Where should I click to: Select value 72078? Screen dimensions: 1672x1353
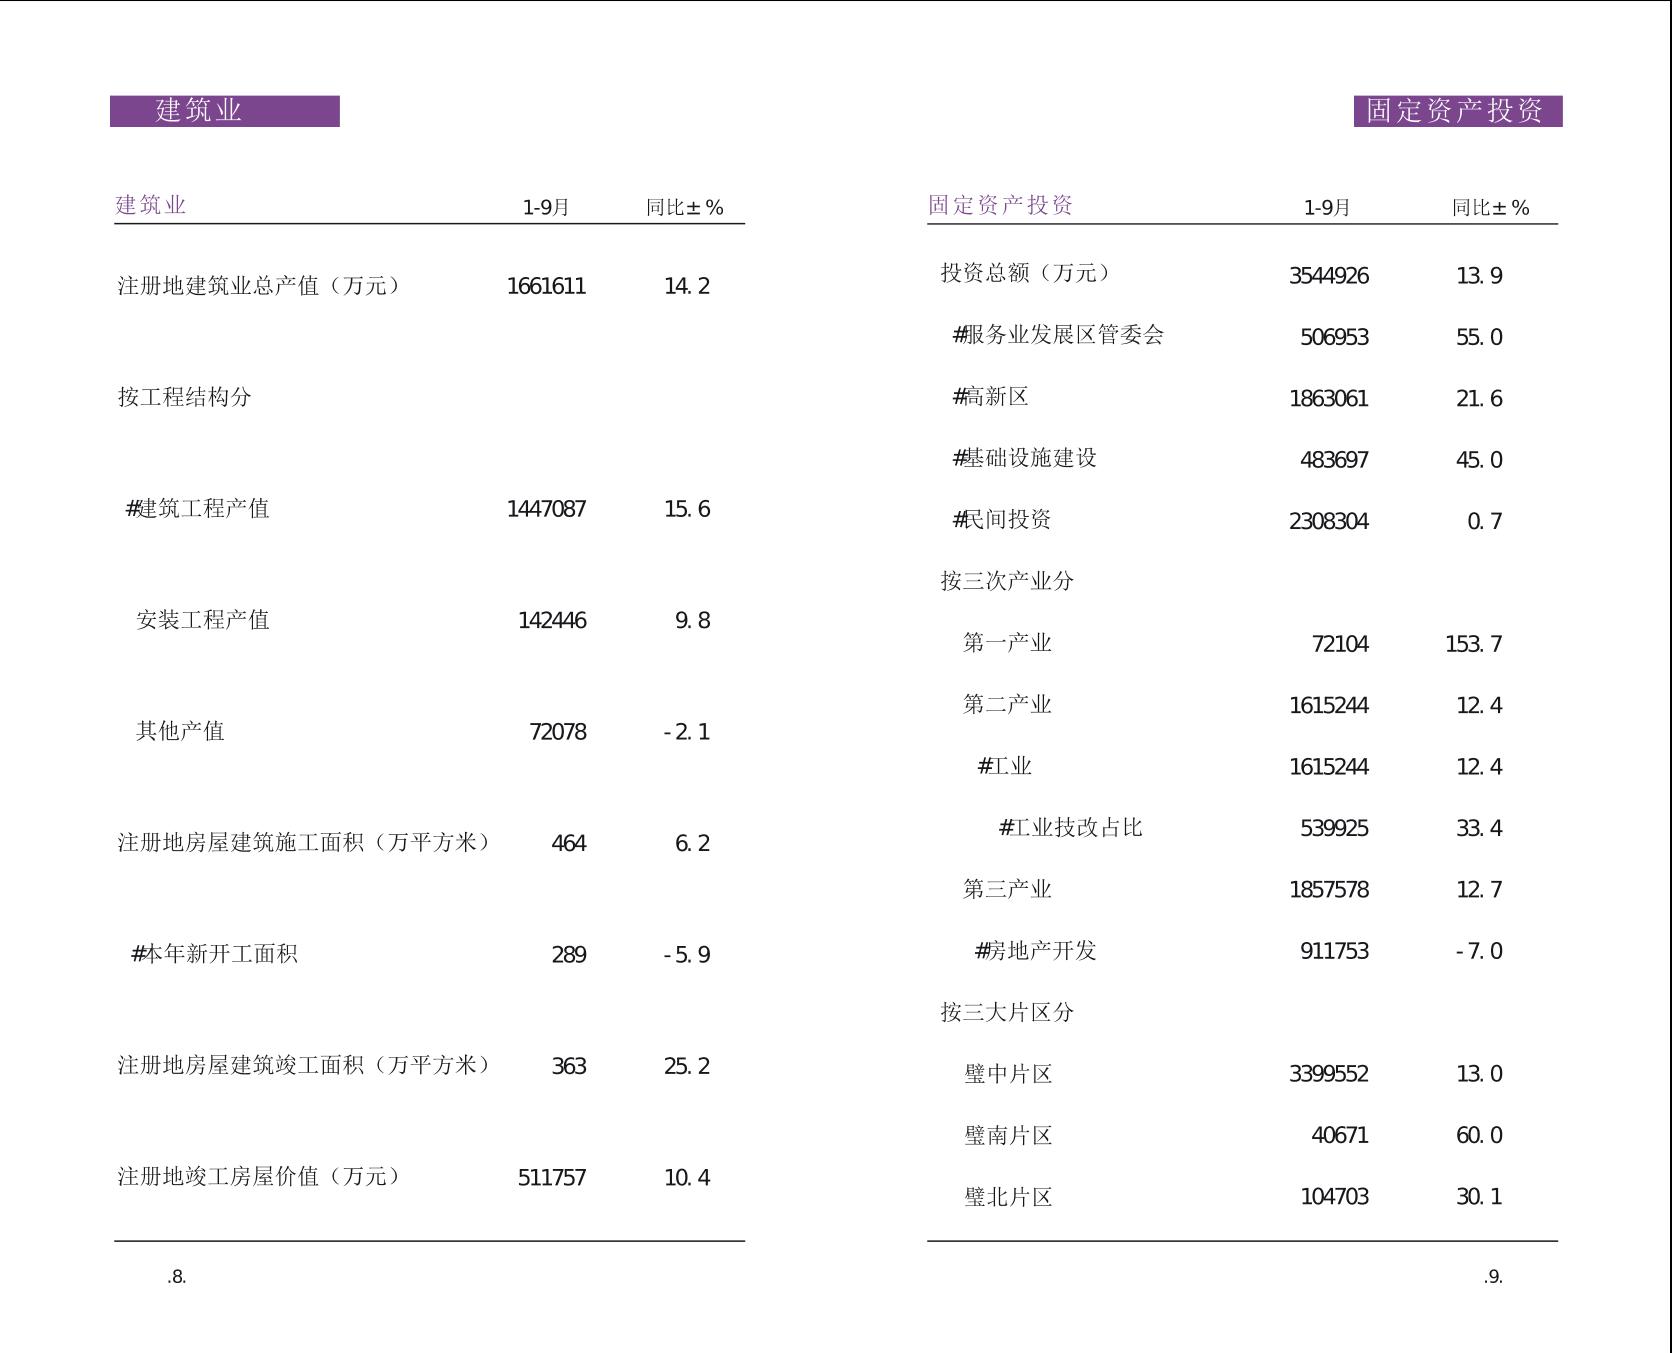tap(557, 732)
